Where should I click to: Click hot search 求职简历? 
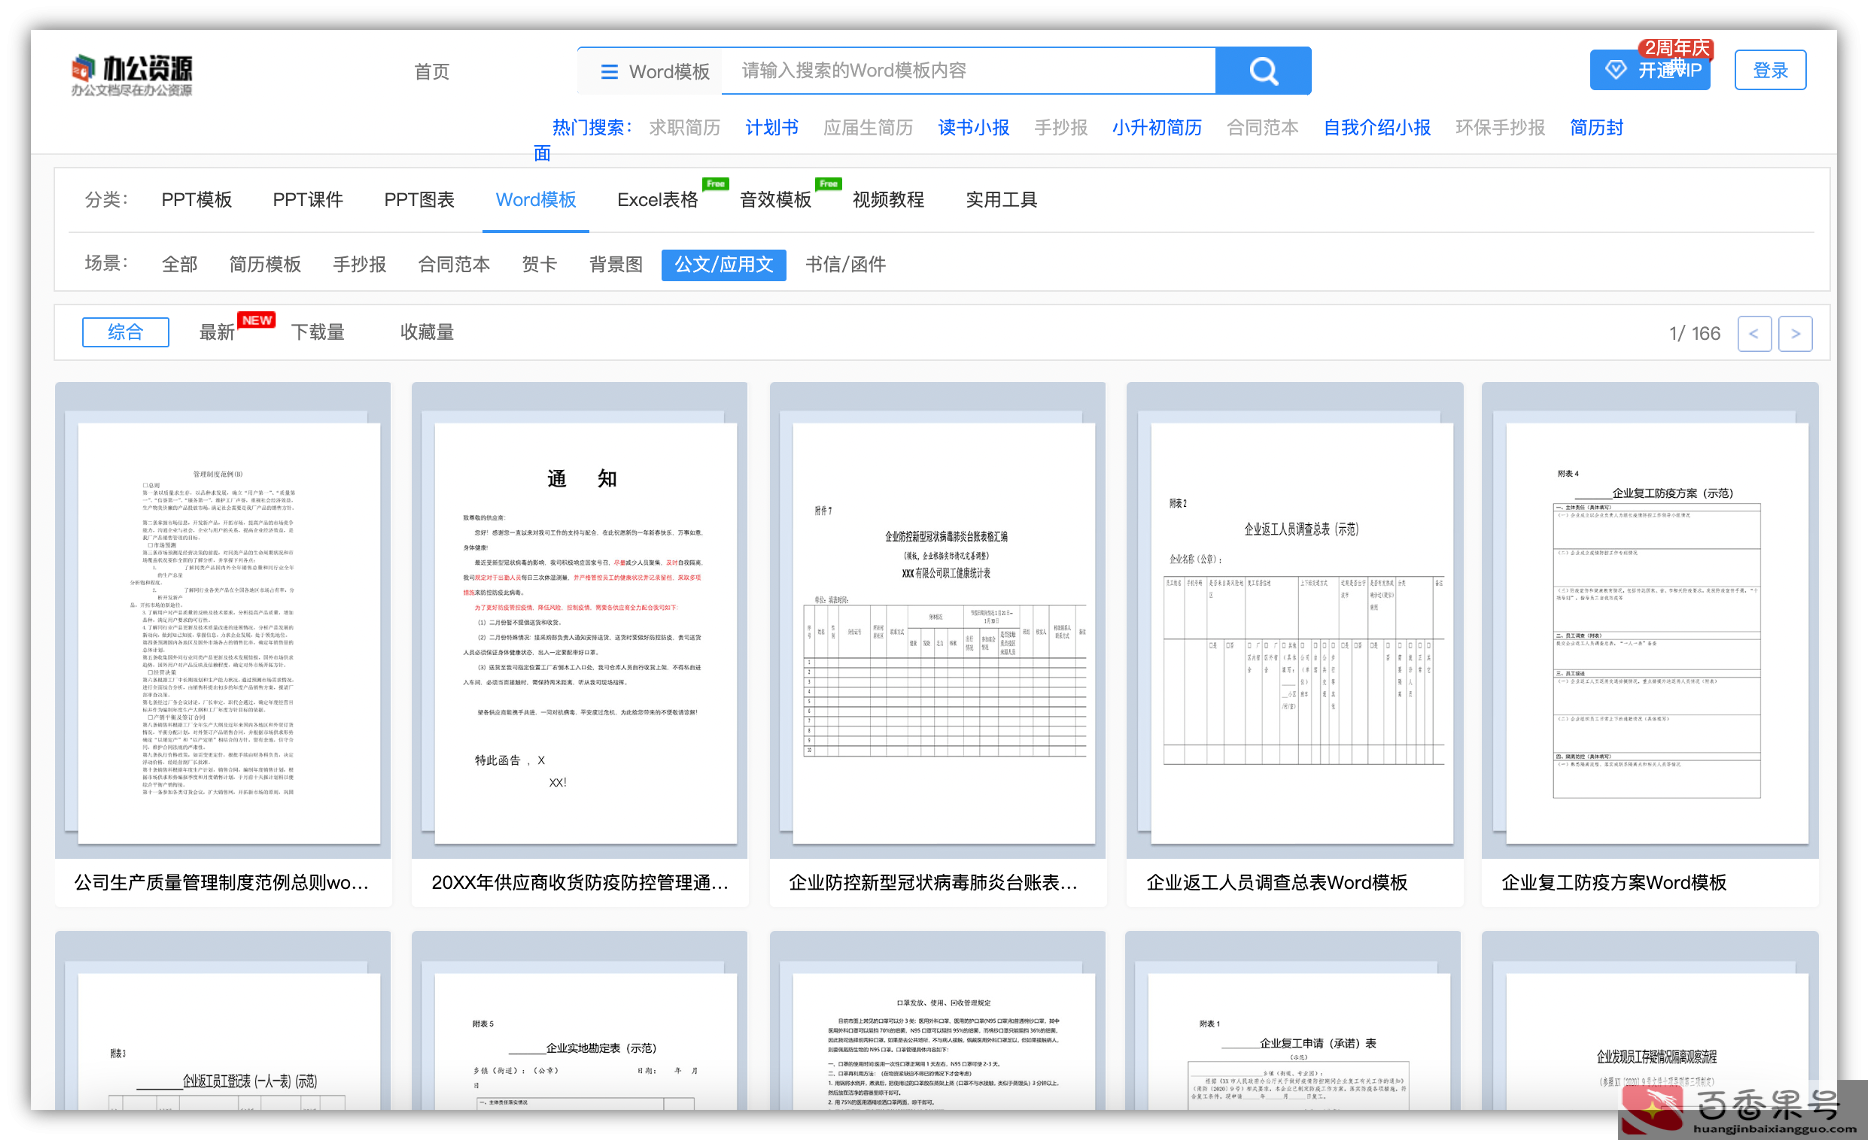[x=685, y=128]
